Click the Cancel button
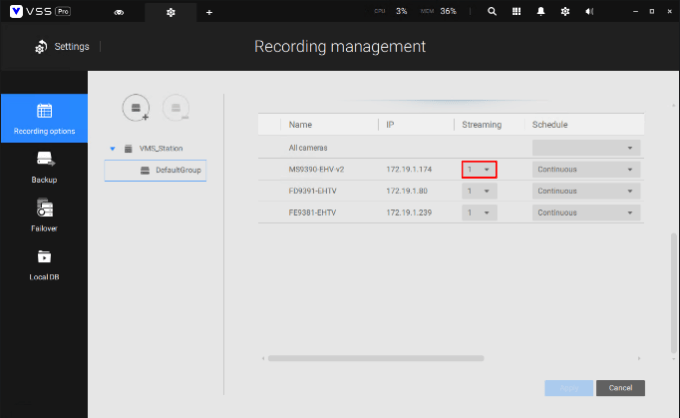Viewport: 680px width, 418px height. click(x=620, y=387)
